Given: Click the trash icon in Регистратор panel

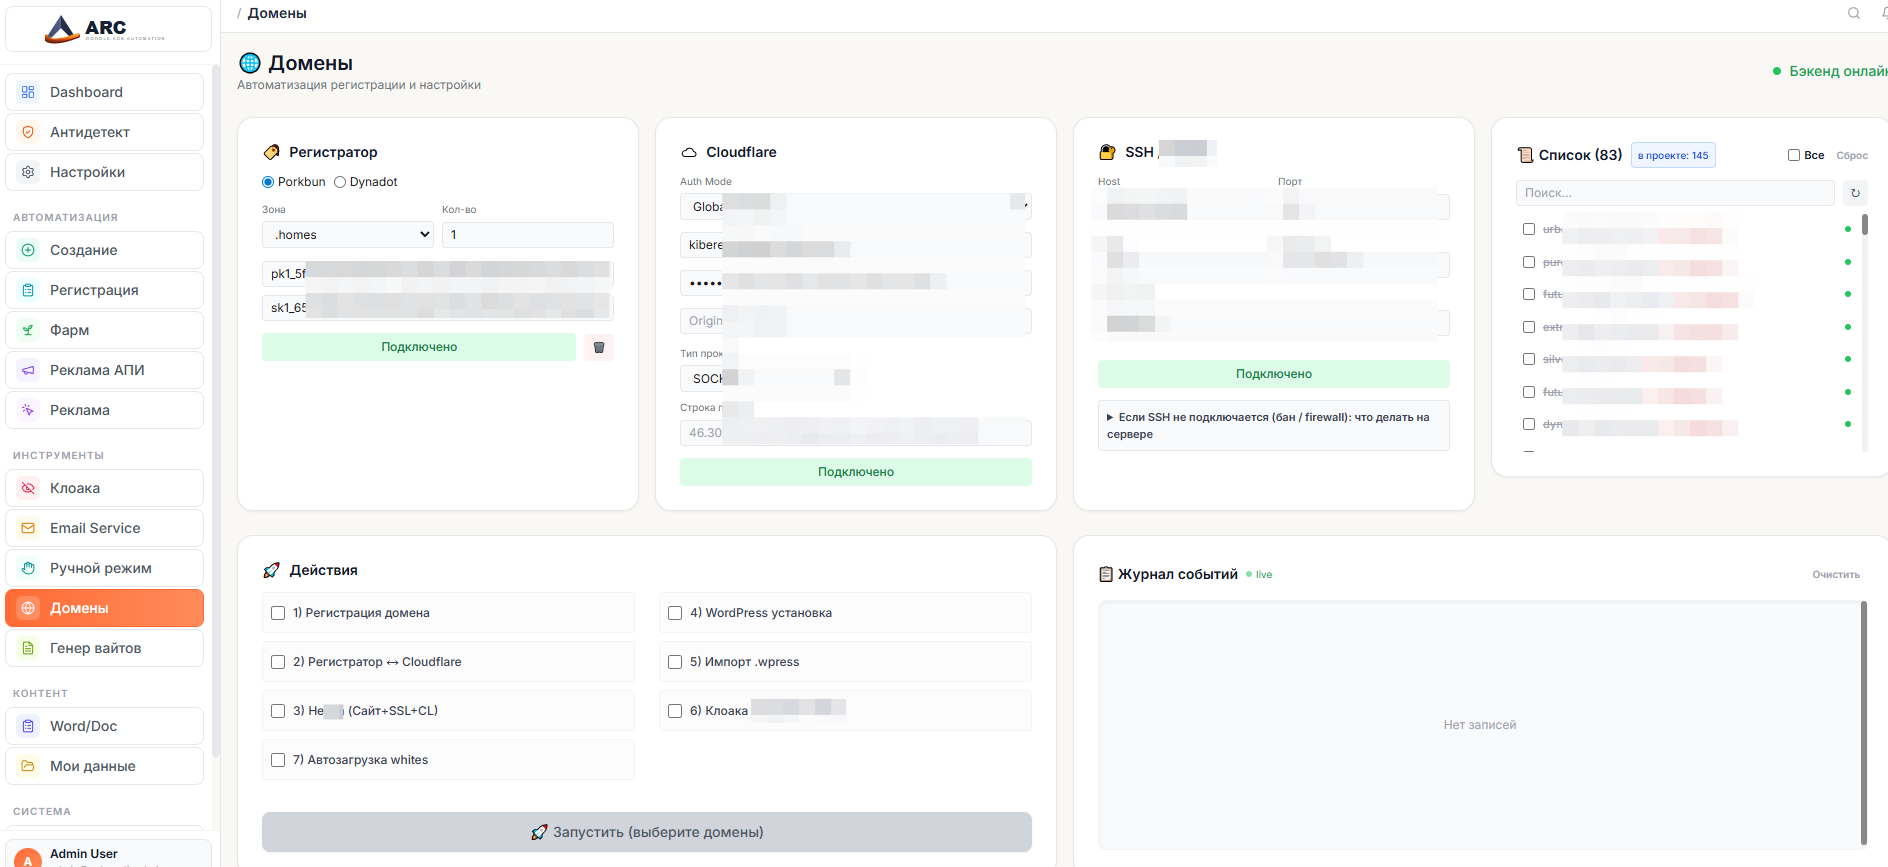Looking at the screenshot, I should 599,347.
